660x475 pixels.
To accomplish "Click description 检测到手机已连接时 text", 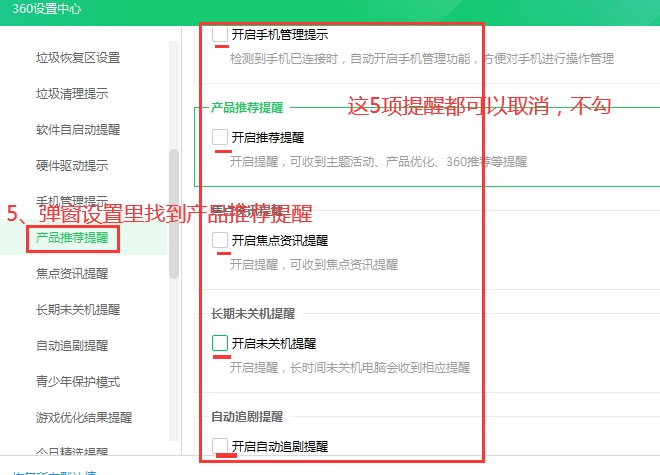I will tap(422, 59).
